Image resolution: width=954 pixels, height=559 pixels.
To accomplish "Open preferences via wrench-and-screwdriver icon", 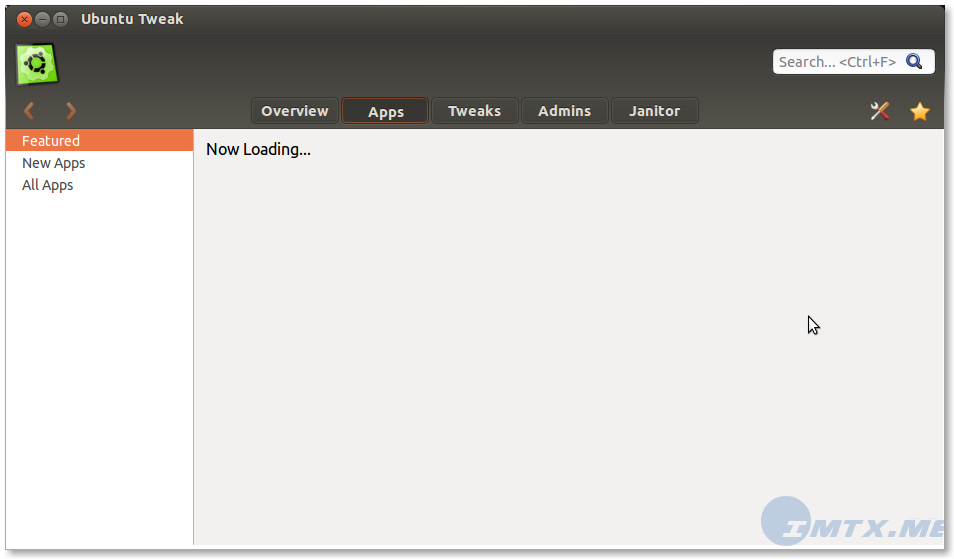I will [x=880, y=111].
